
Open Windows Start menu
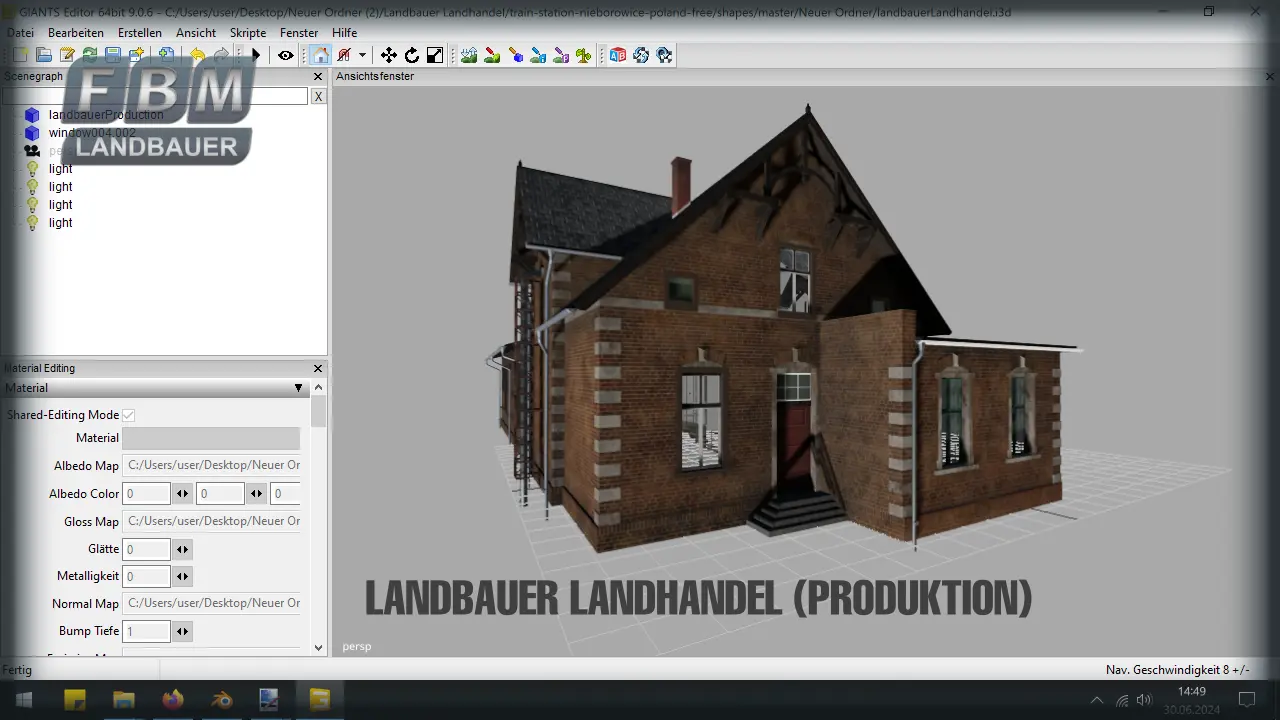22,699
